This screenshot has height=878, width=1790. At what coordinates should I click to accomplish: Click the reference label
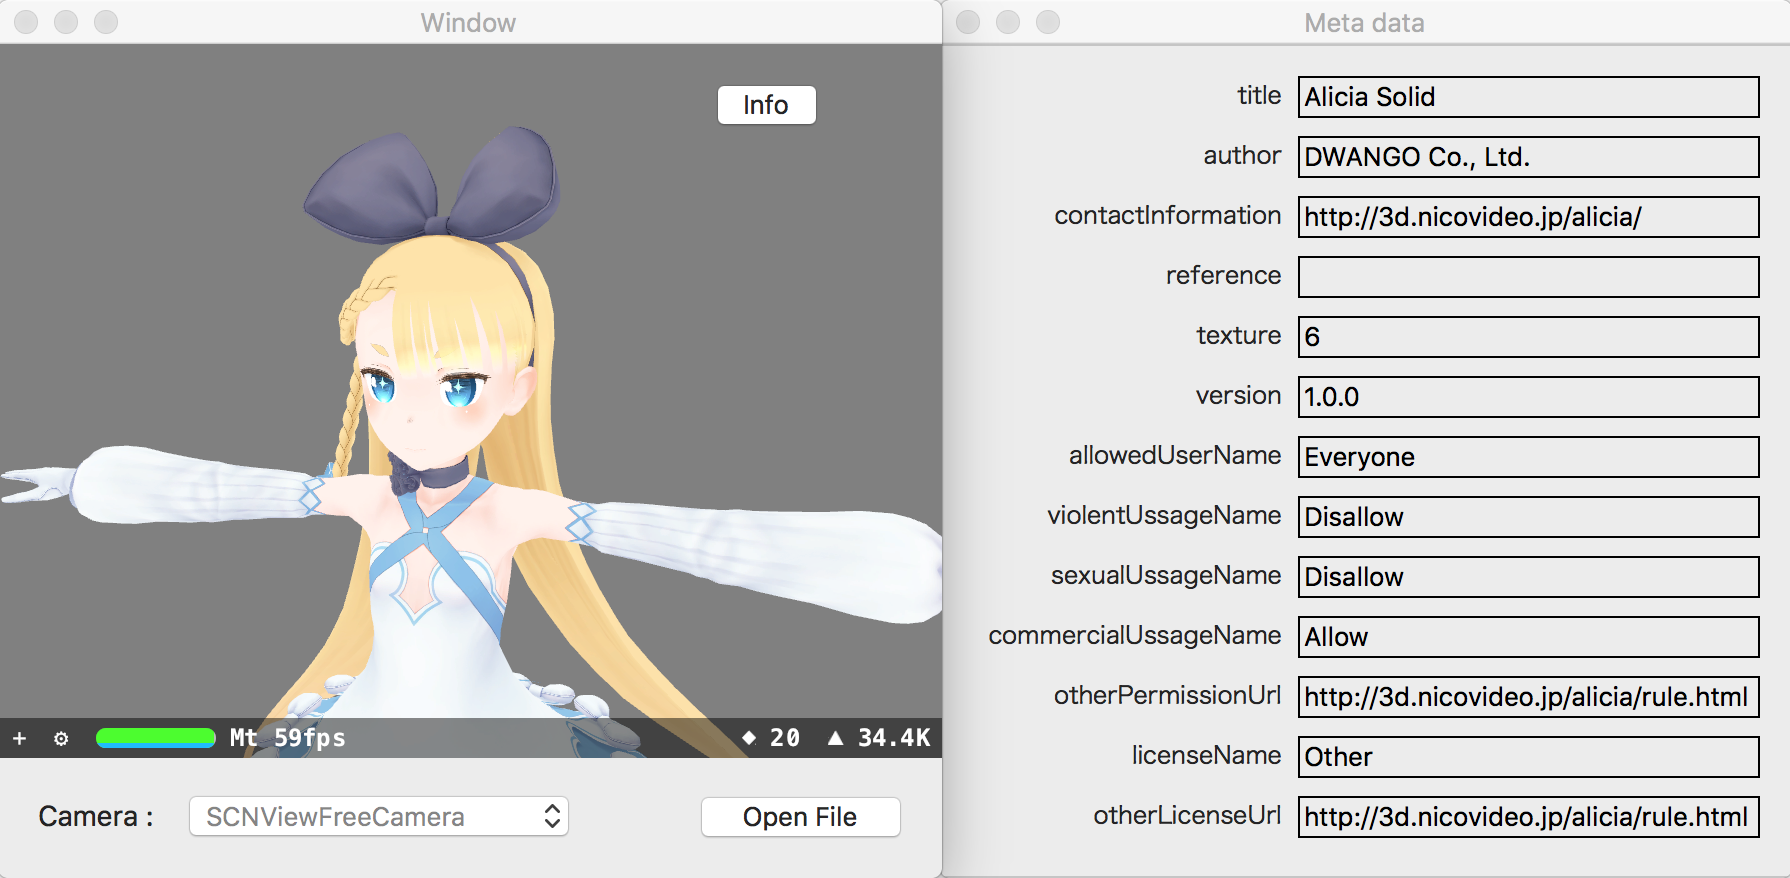tap(1223, 275)
